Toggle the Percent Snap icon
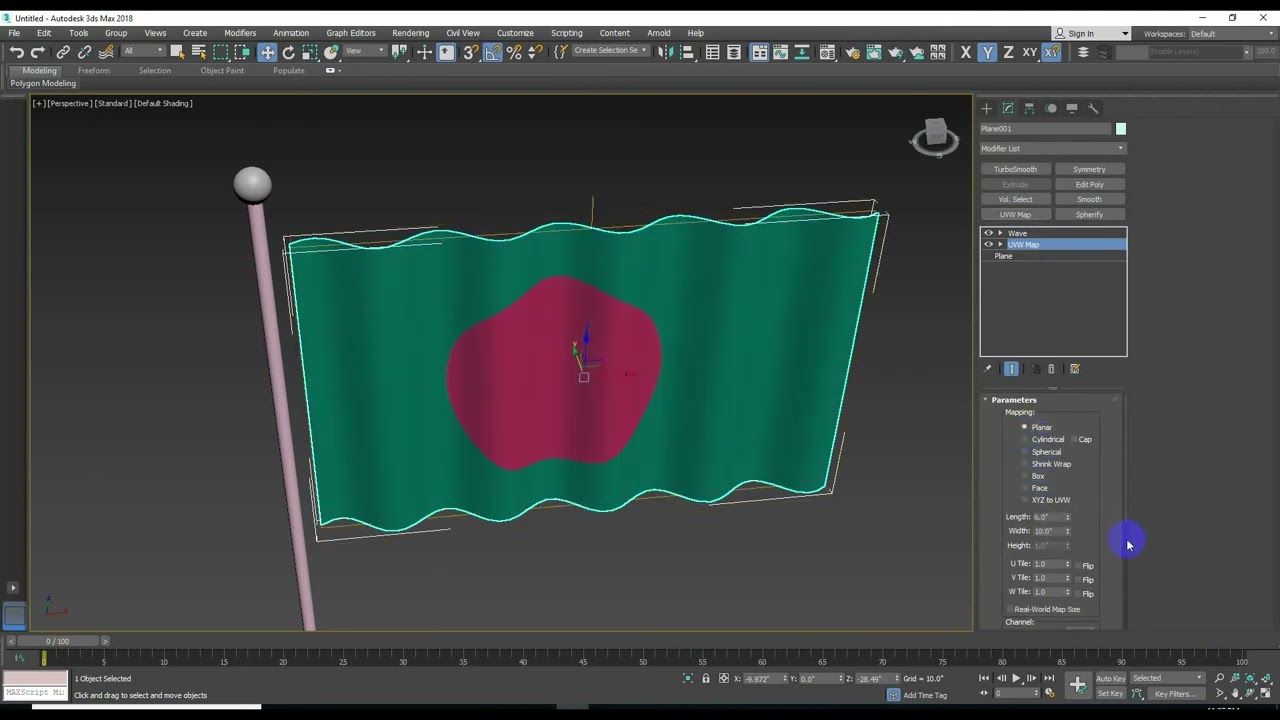 (514, 52)
